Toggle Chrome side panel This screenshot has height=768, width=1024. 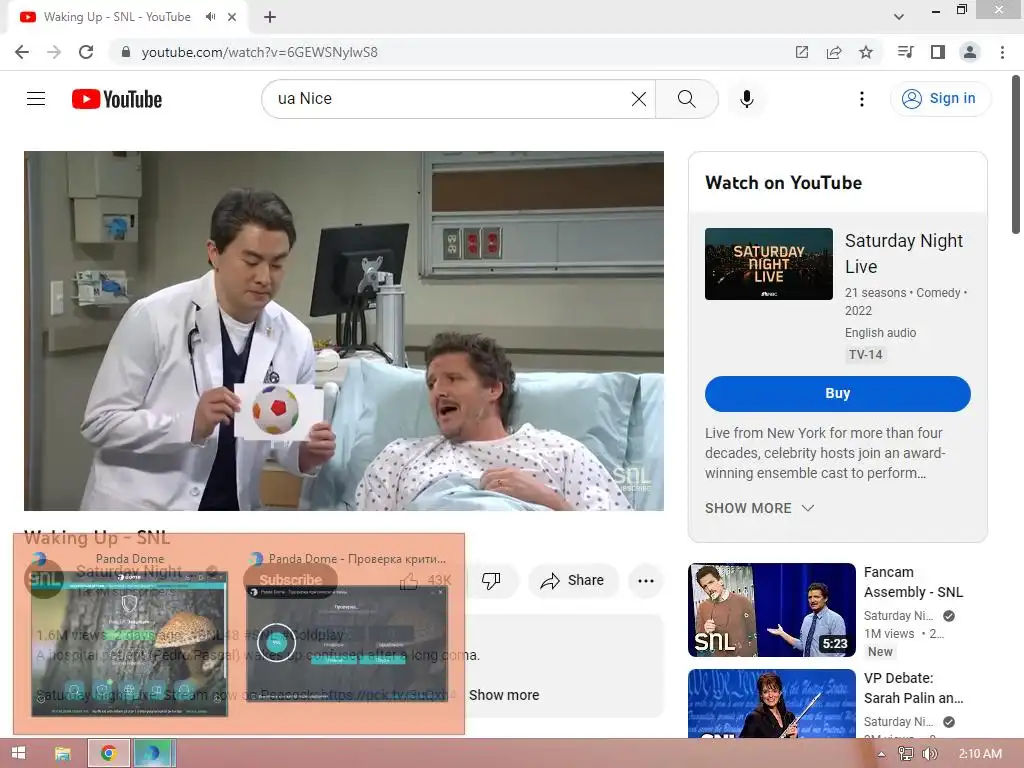coord(938,52)
